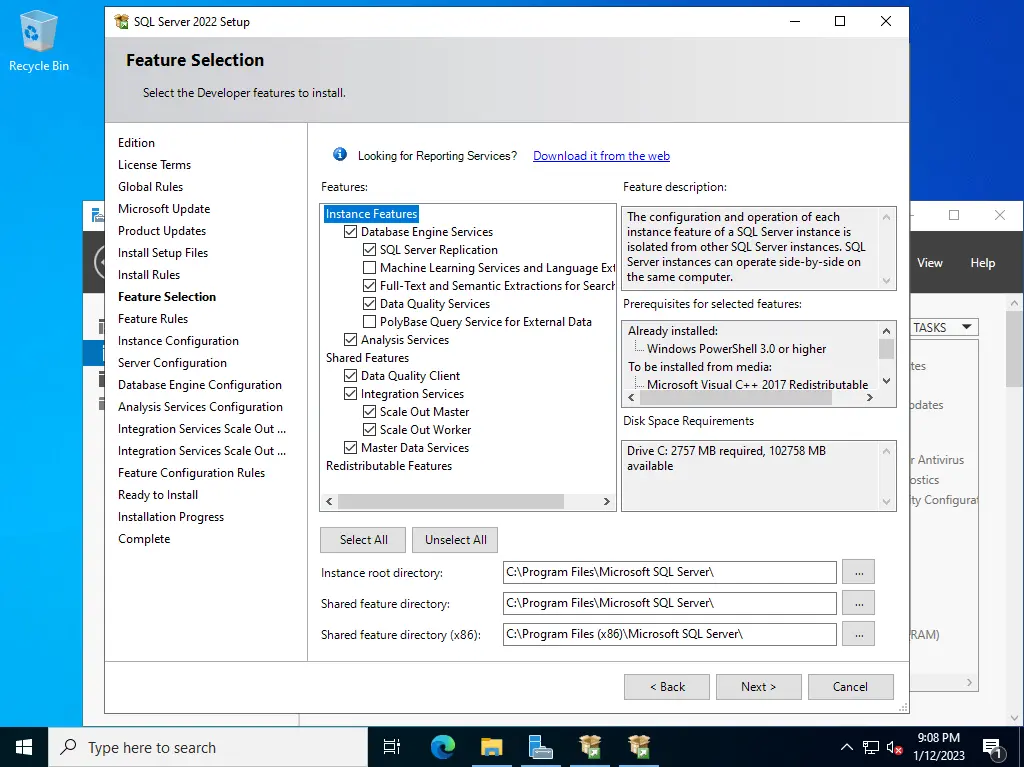This screenshot has height=767, width=1024.
Task: Click the second SQL Server setup taskbar icon
Action: (x=639, y=747)
